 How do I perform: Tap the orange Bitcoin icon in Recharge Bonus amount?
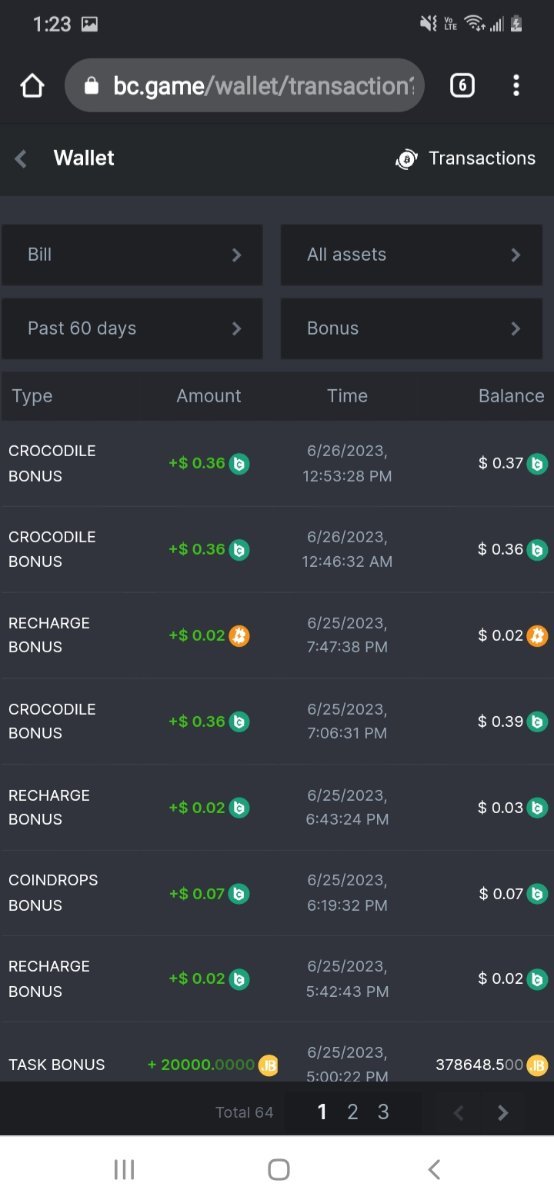click(239, 635)
